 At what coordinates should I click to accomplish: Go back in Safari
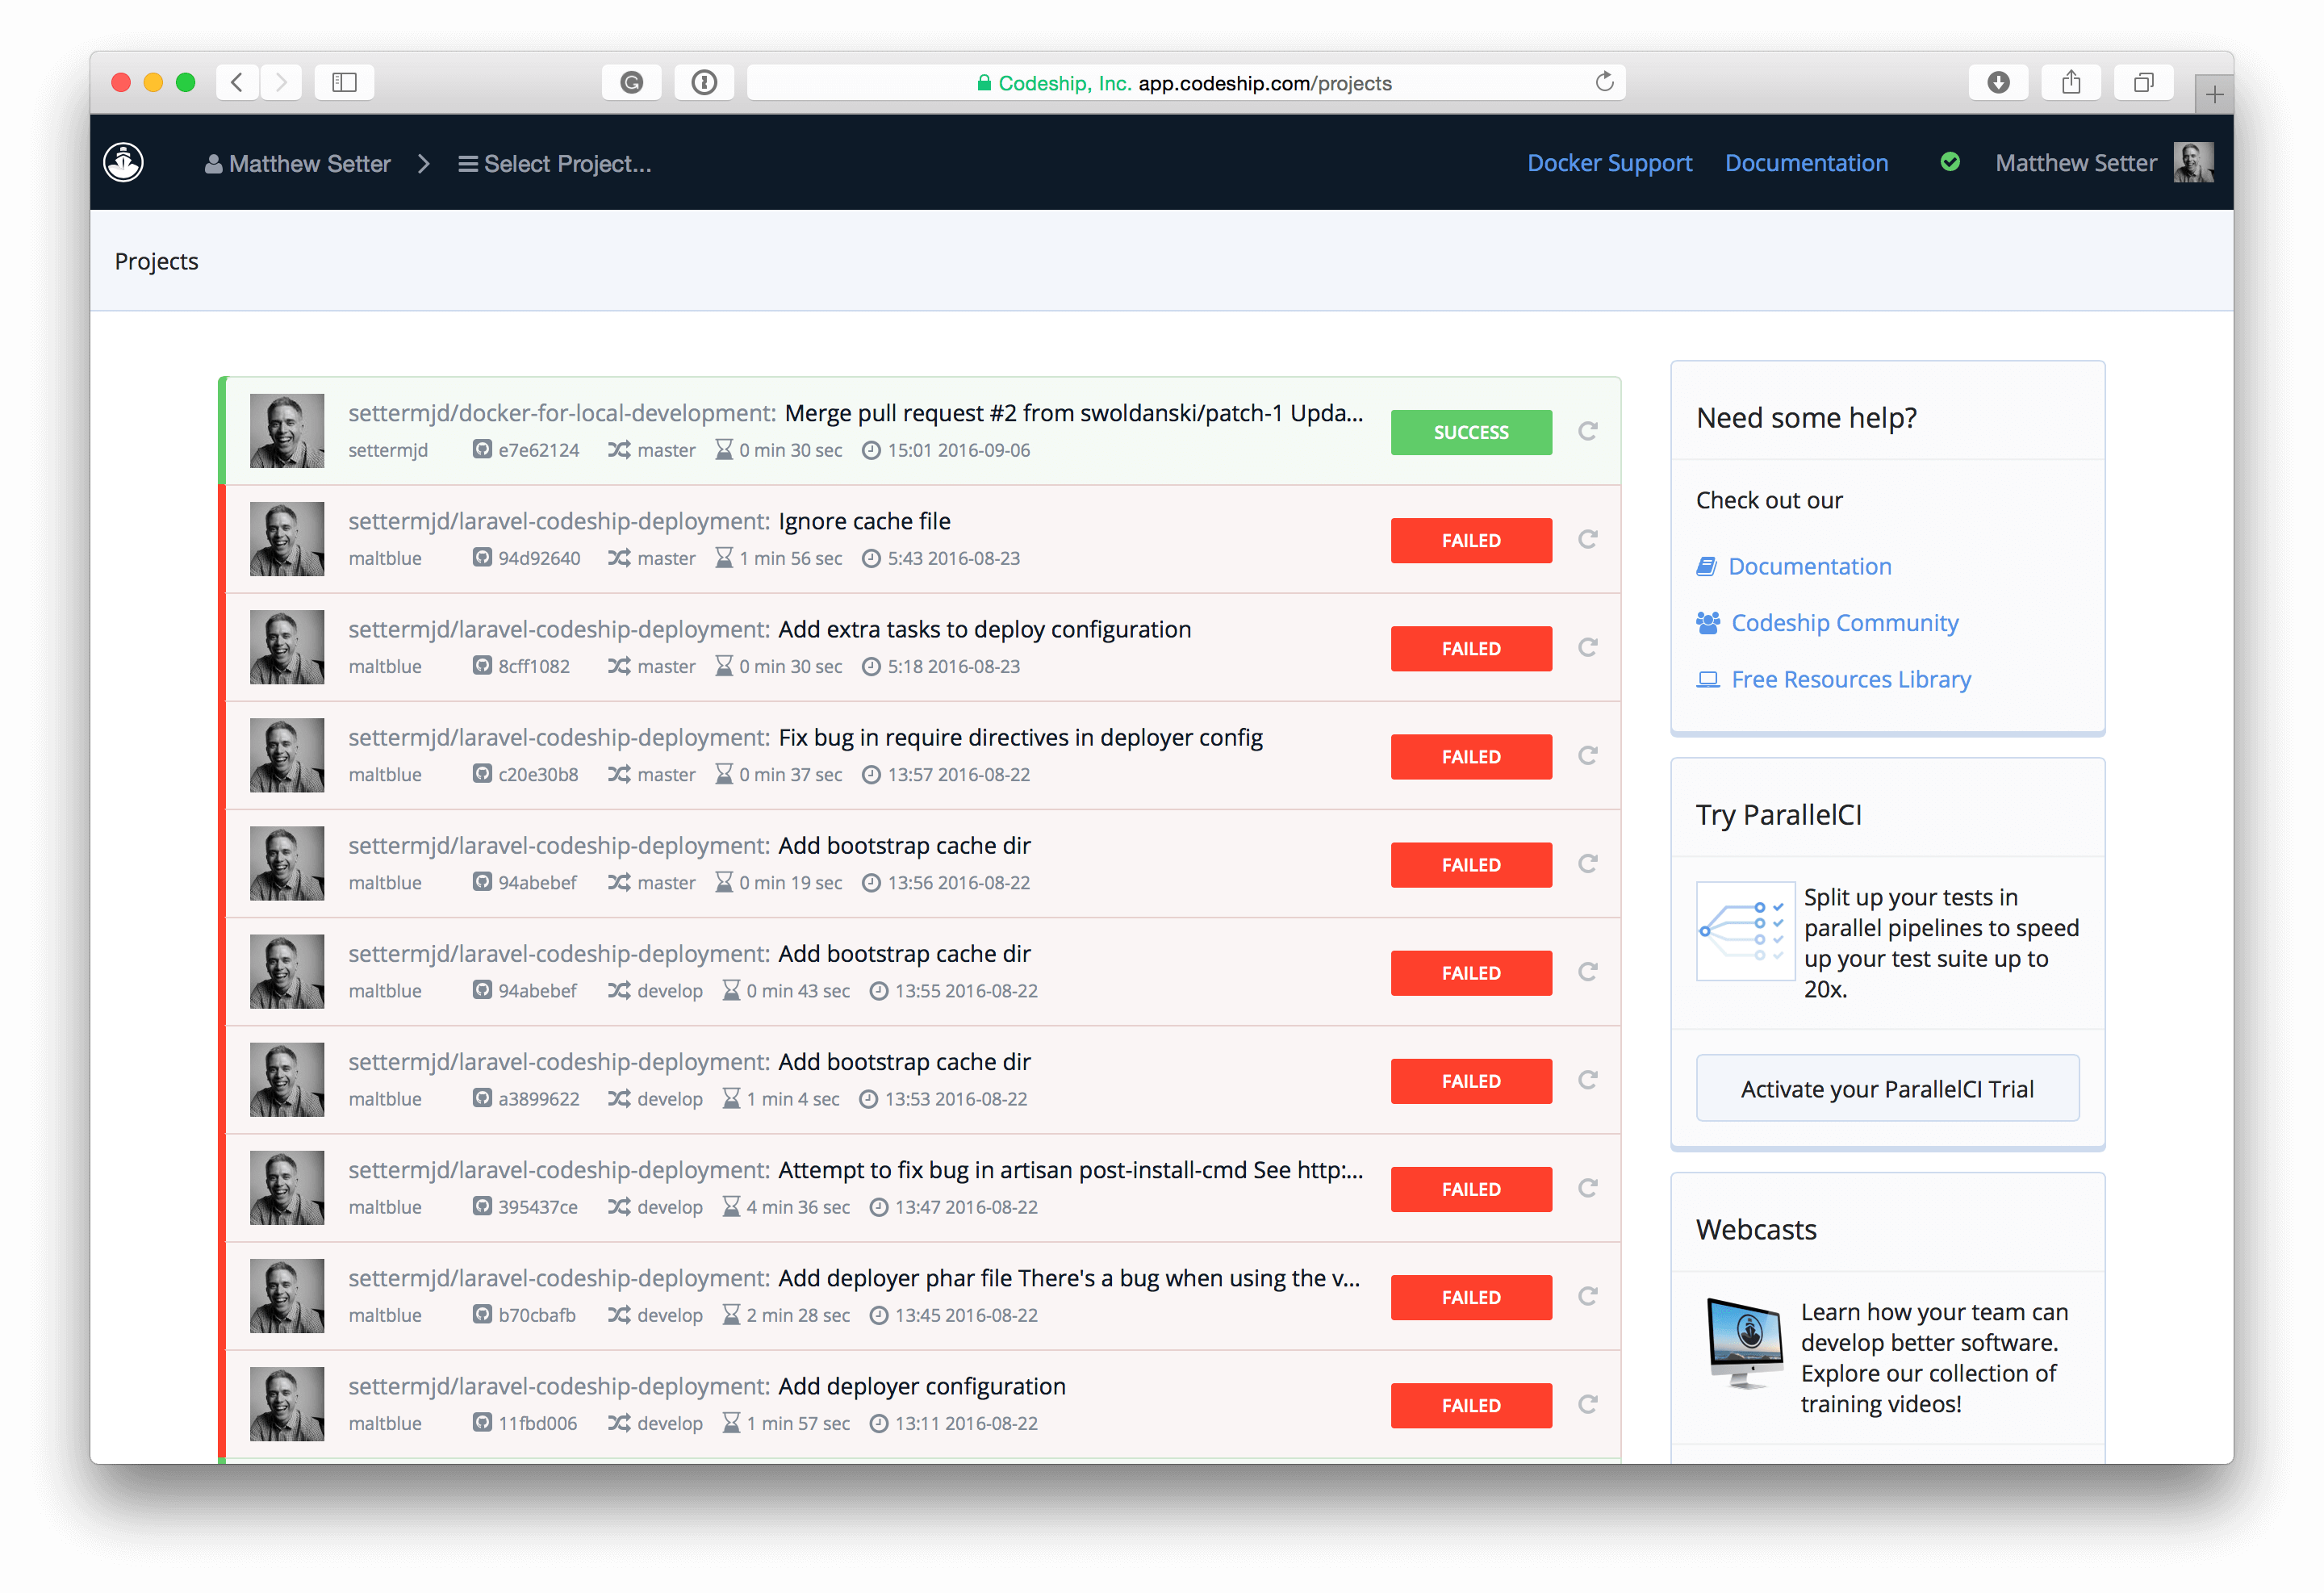tap(237, 82)
